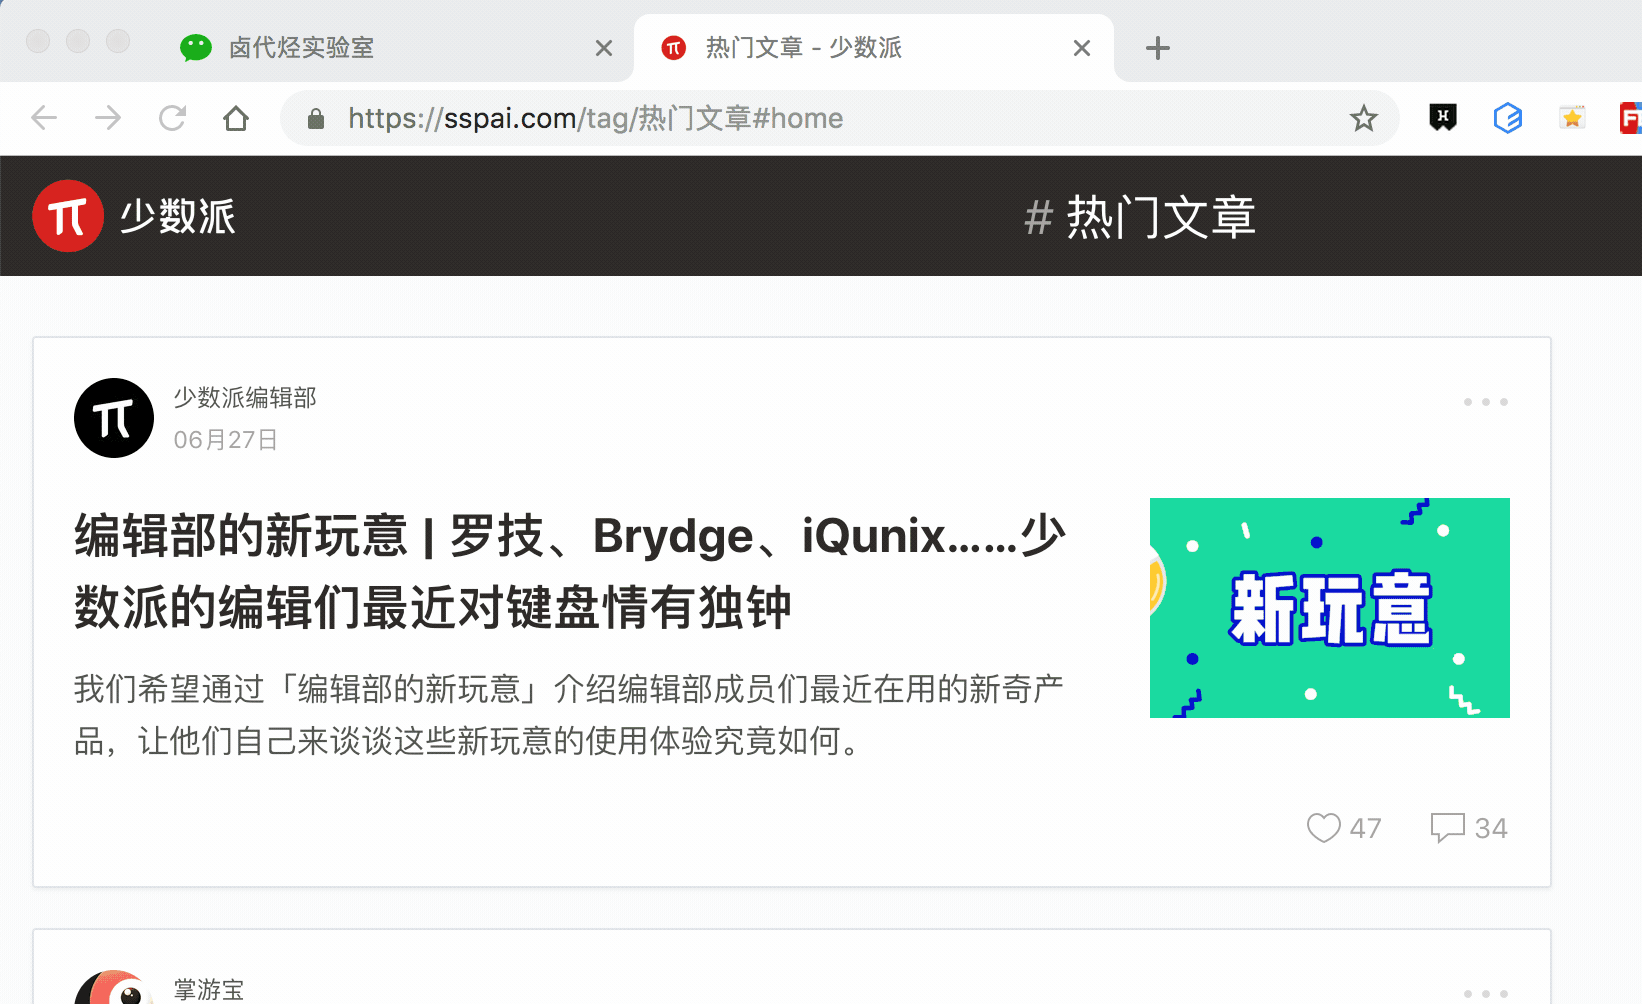The width and height of the screenshot is (1642, 1004).
Task: Click the like count 47
Action: 1366,828
